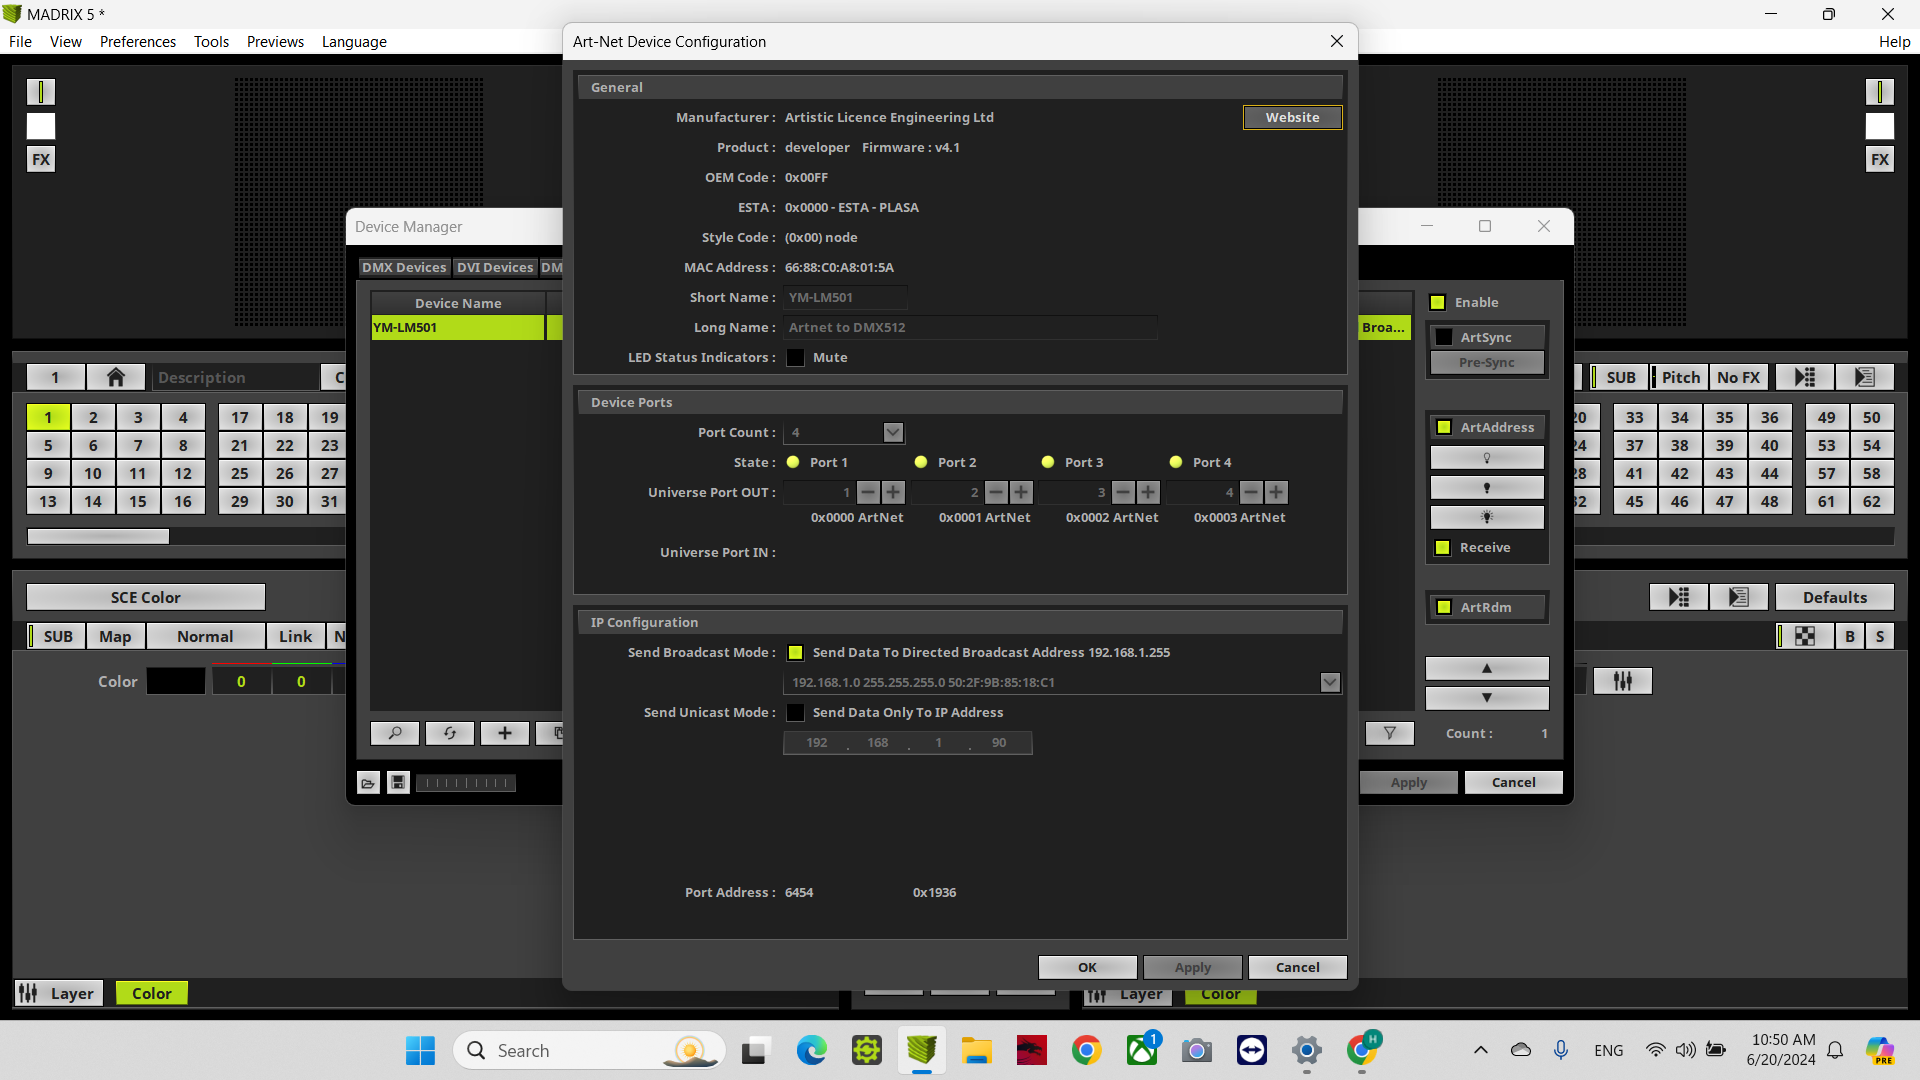The image size is (1920, 1080).
Task: Cancel the Art-Net Device Configuration dialog
Action: coord(1297,967)
